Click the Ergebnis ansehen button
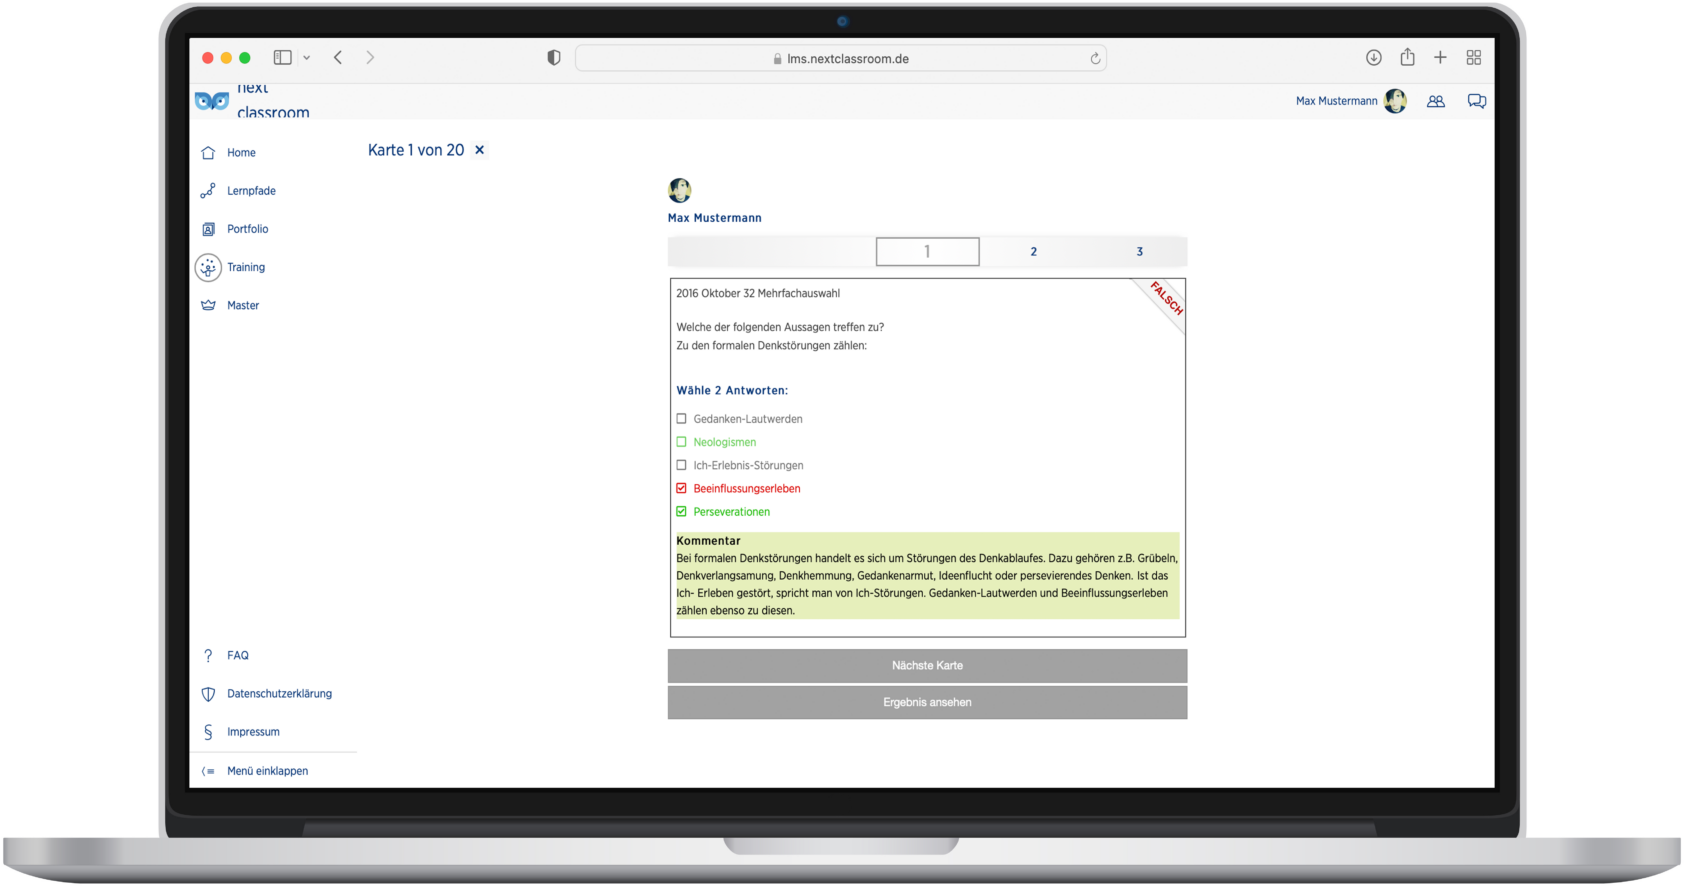The height and width of the screenshot is (886, 1684). 927,703
